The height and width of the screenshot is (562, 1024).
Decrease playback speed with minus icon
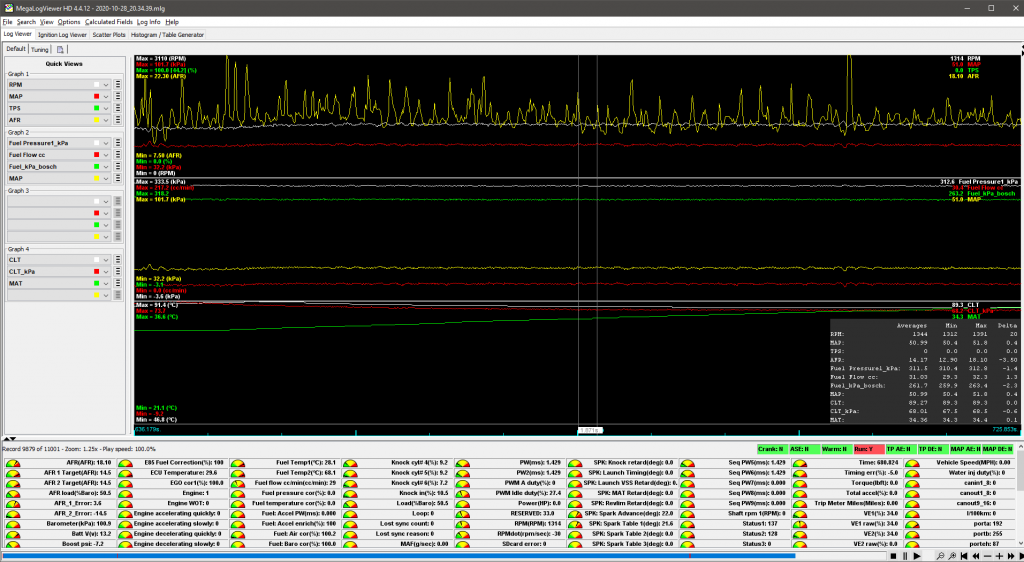987,556
